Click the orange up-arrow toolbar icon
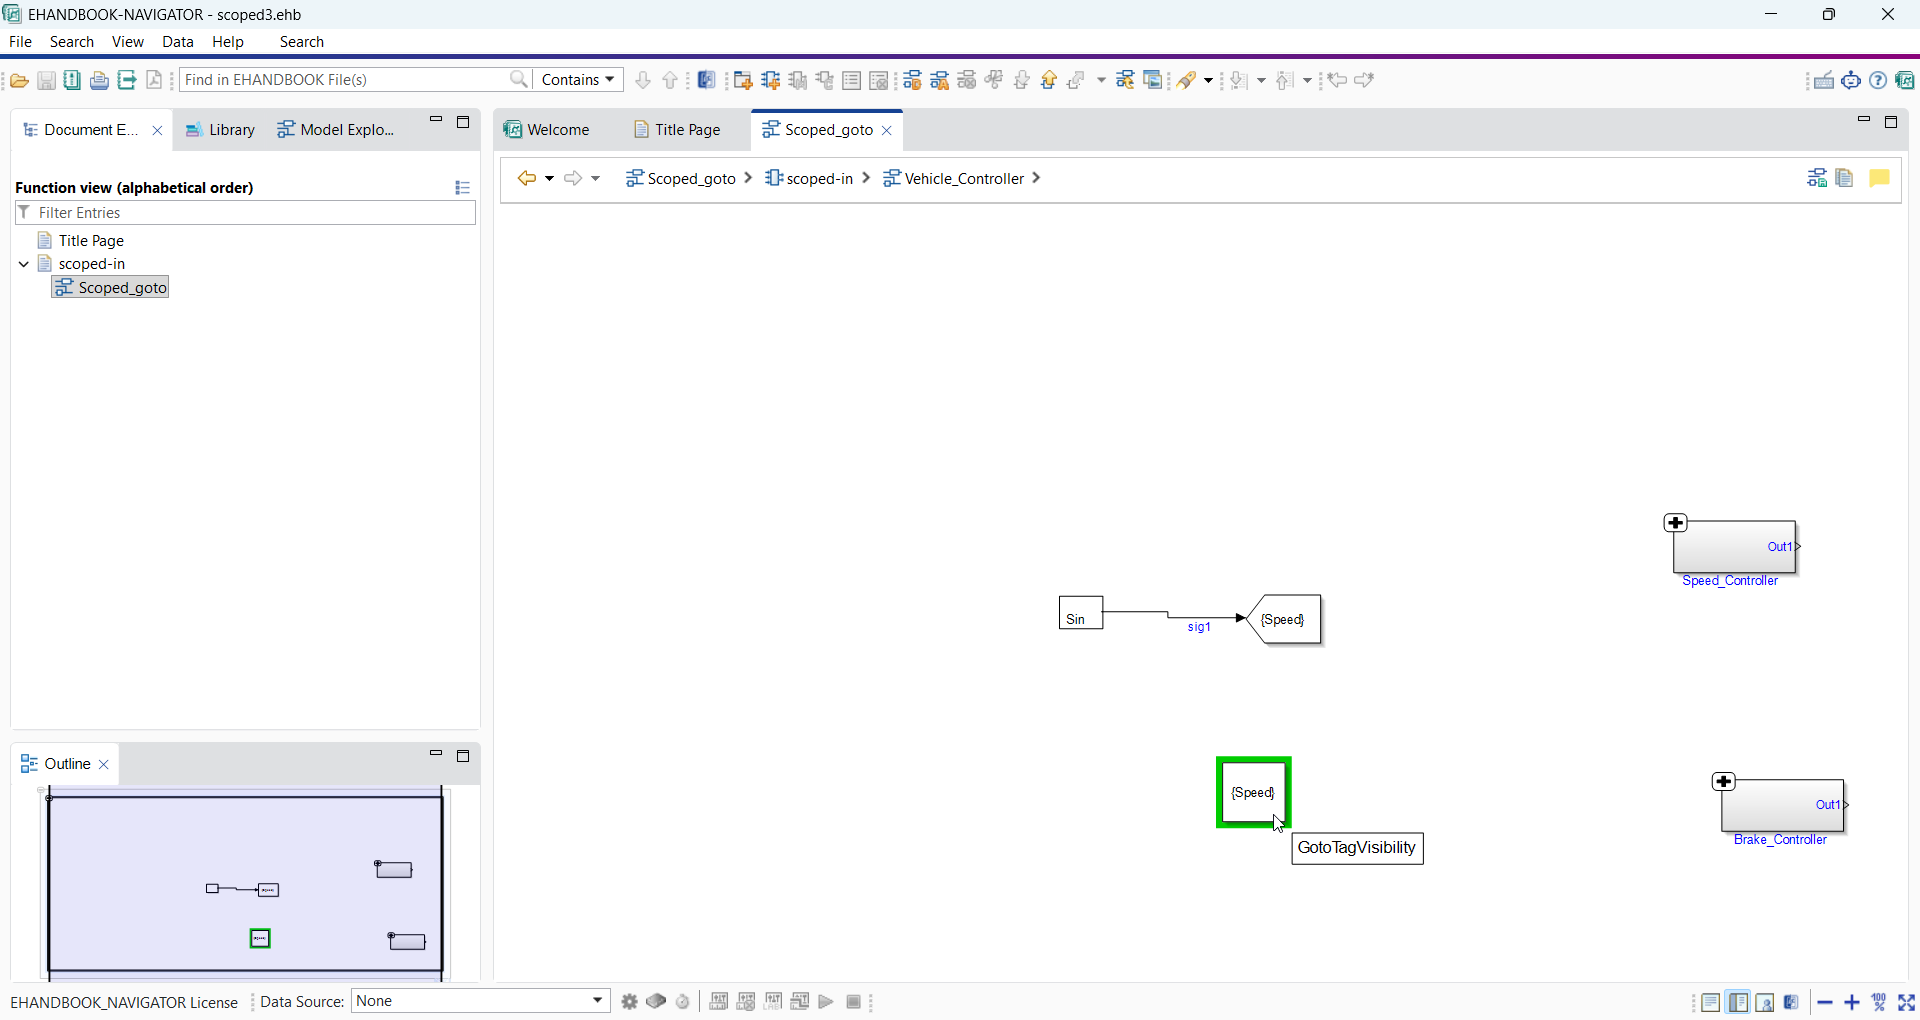The height and width of the screenshot is (1020, 1920). click(1049, 80)
